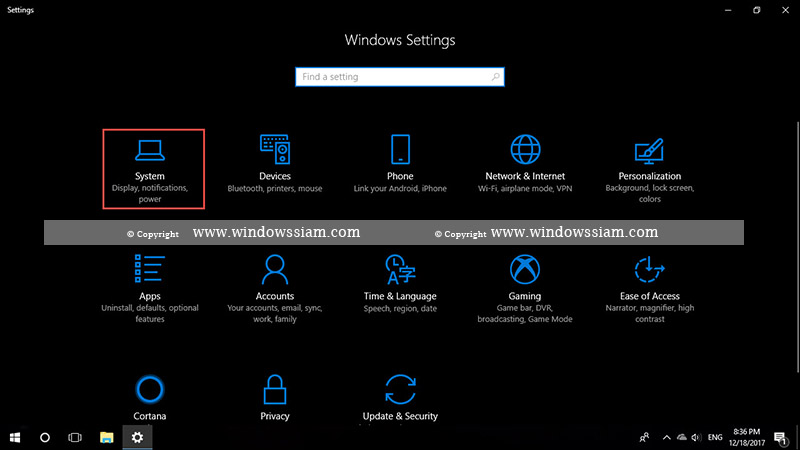The image size is (800, 450).
Task: Open the Devices keyboard and speaker icon
Action: [x=274, y=149]
